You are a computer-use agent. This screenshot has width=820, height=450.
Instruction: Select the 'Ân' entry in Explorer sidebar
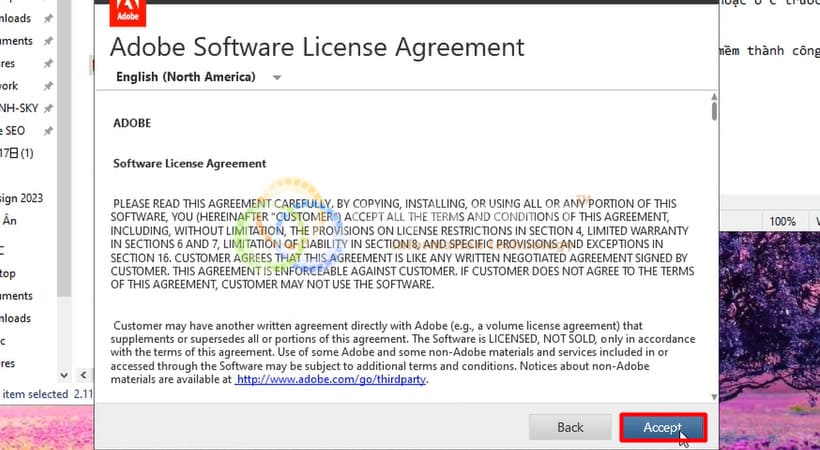[x=9, y=221]
